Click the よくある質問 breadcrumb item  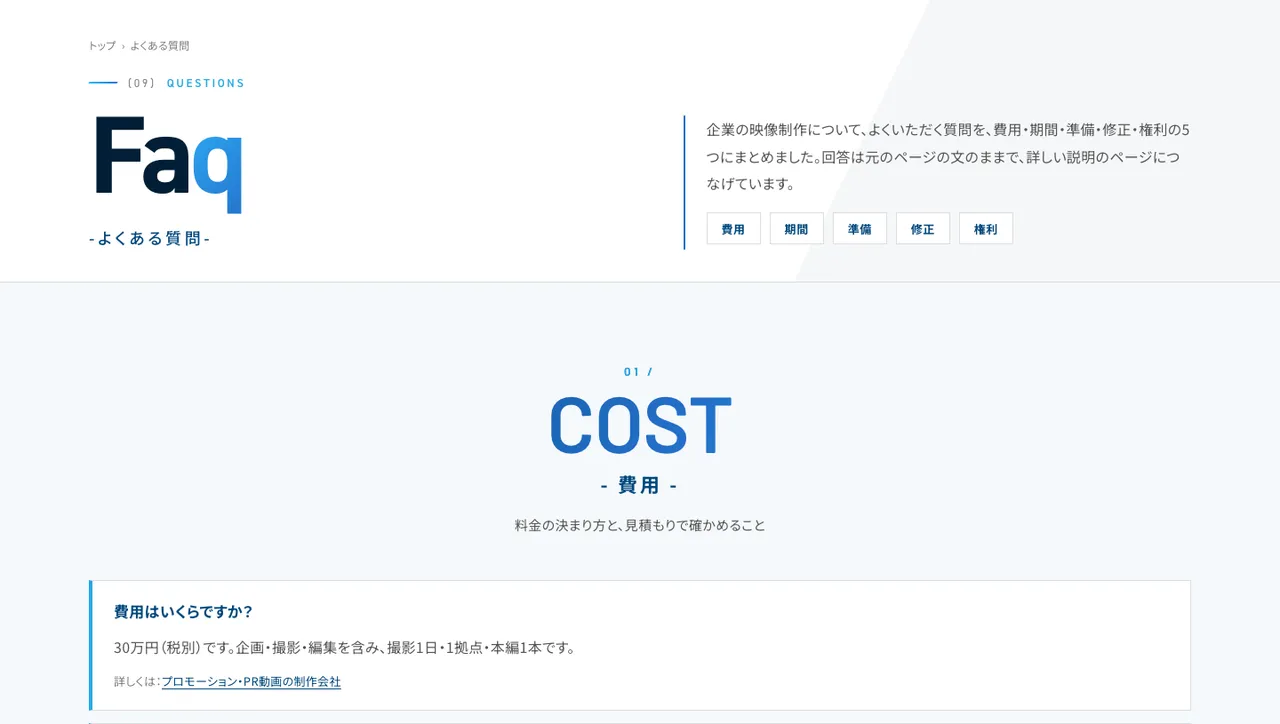pyautogui.click(x=160, y=46)
